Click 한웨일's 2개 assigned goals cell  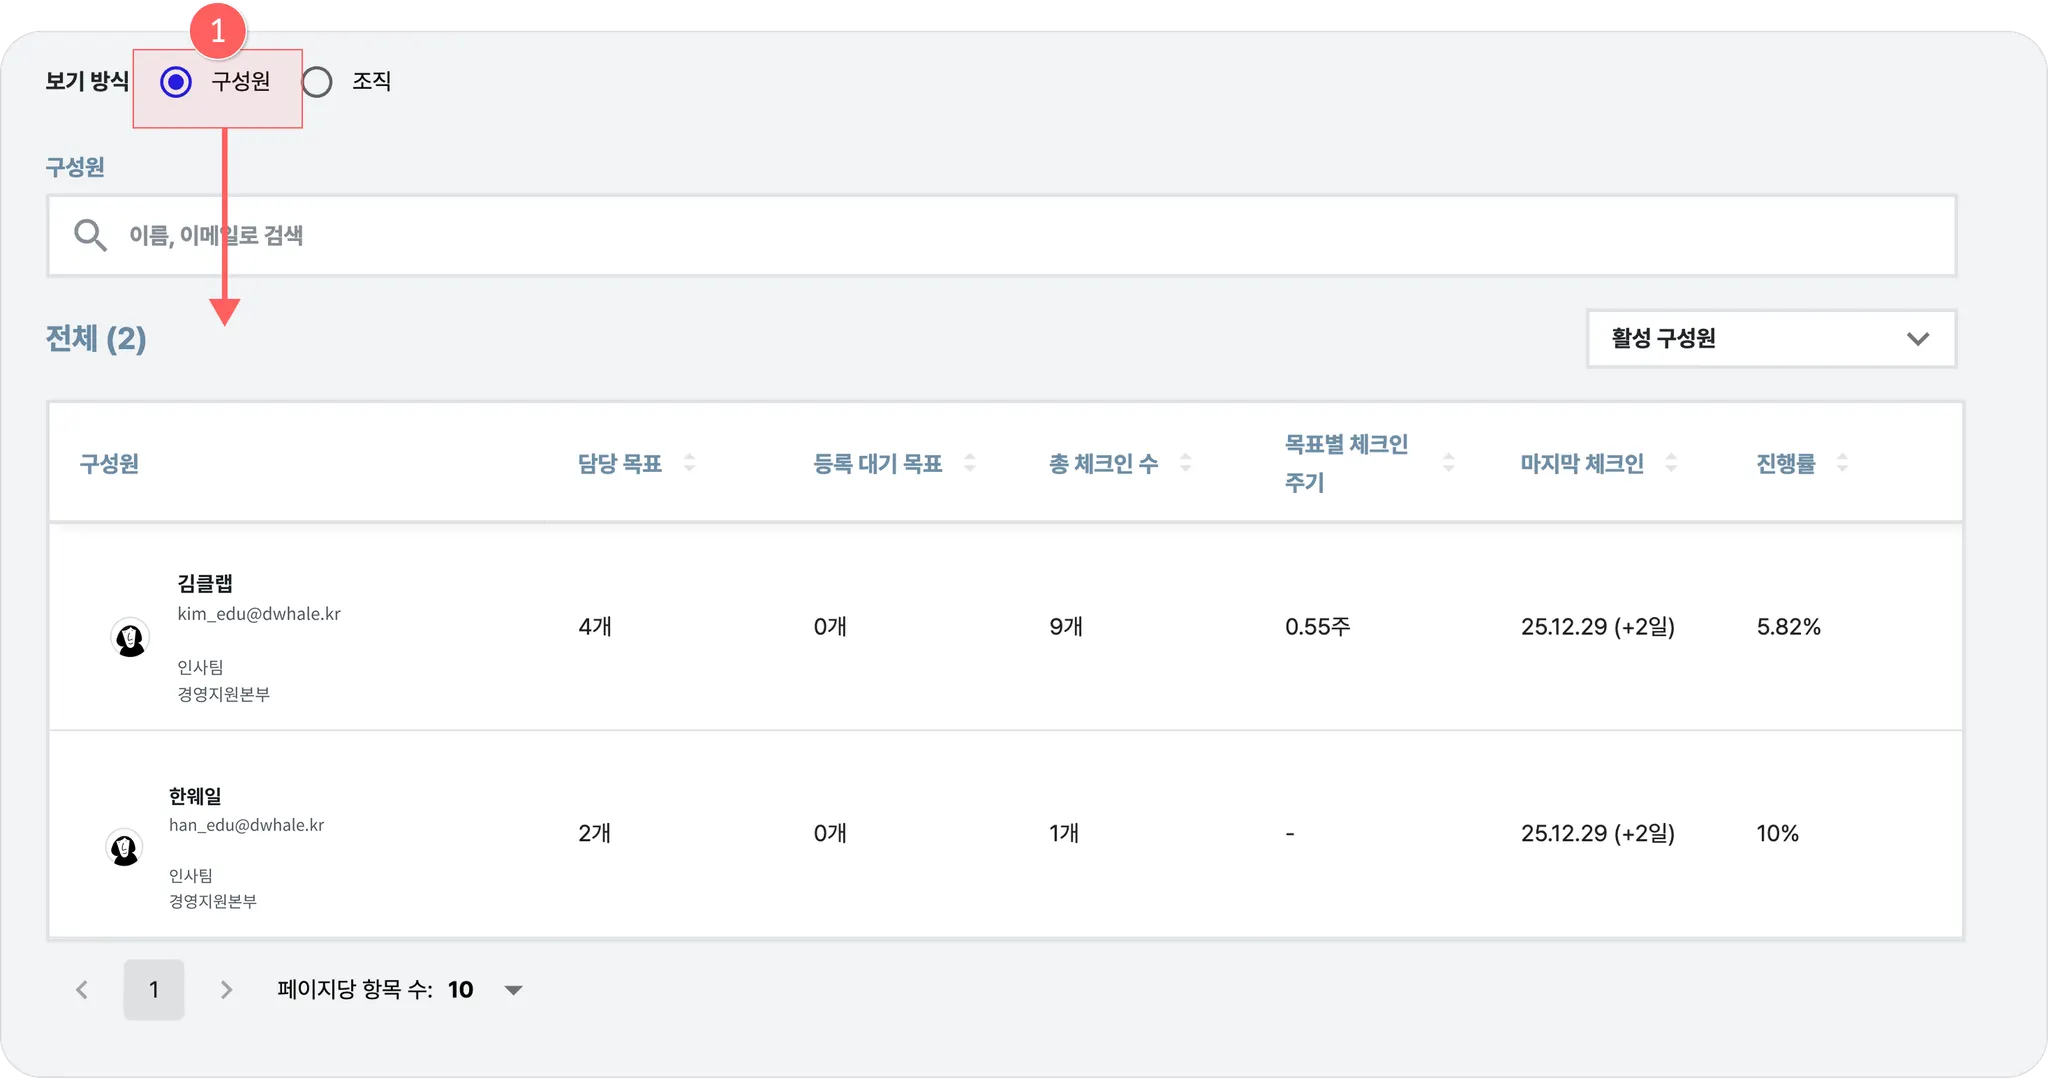tap(595, 834)
